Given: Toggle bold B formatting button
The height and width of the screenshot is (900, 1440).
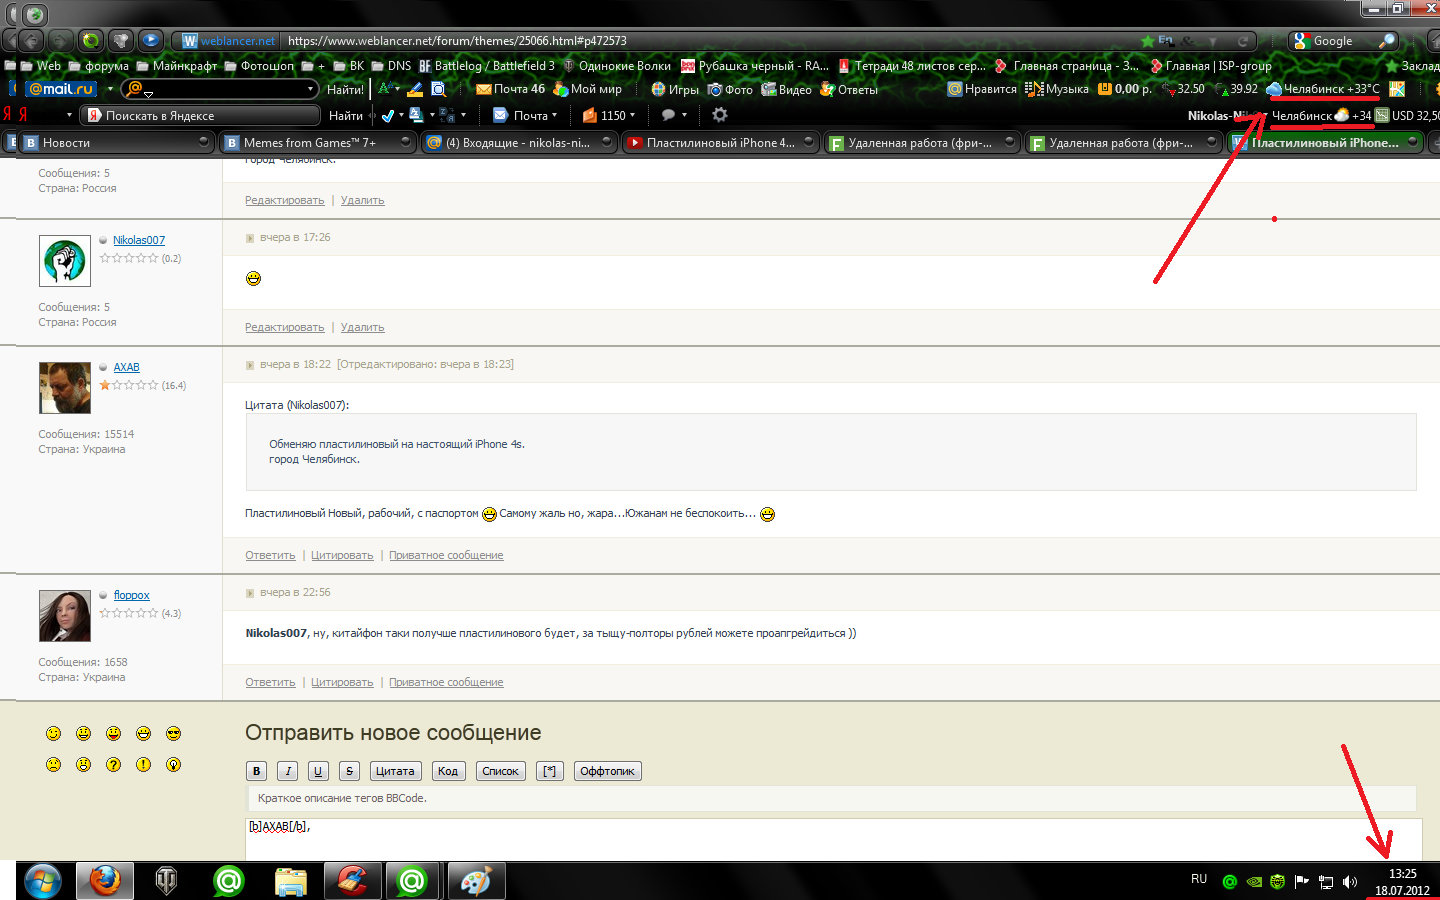Looking at the screenshot, I should (257, 771).
